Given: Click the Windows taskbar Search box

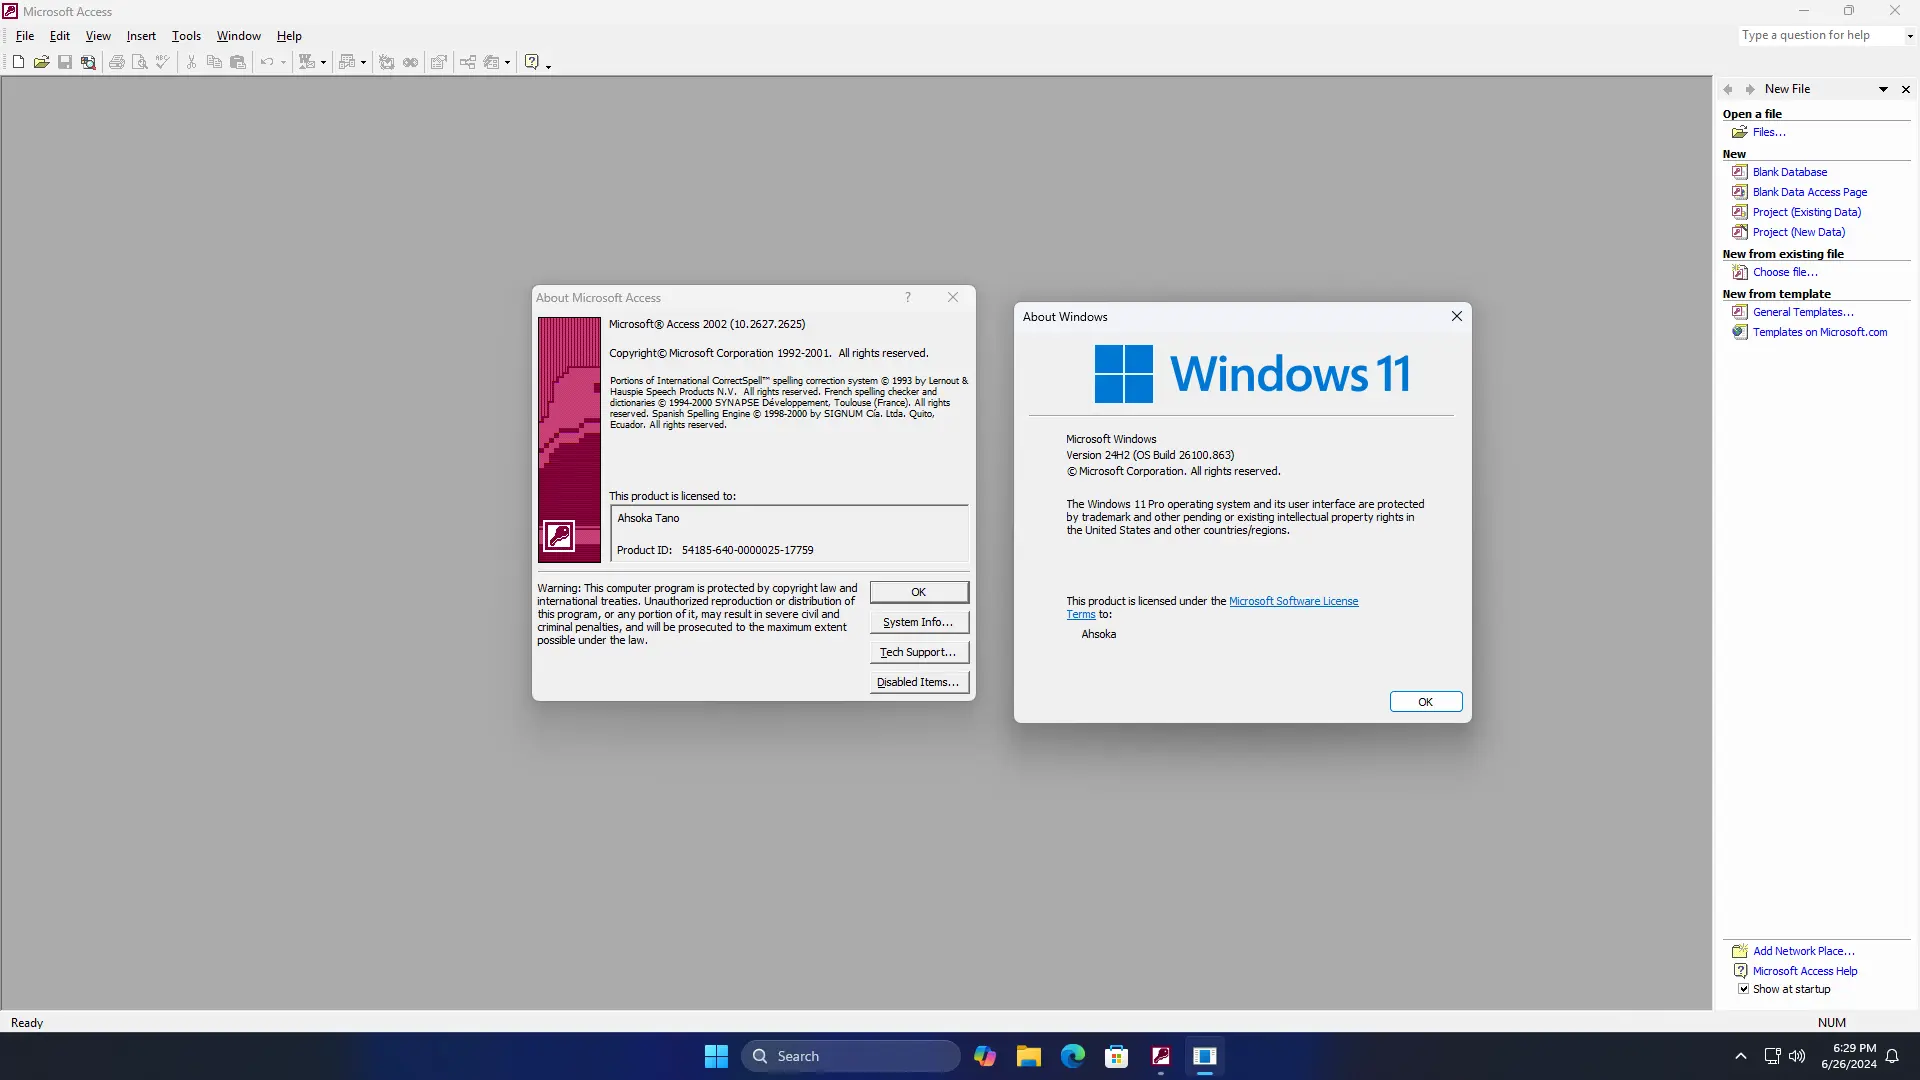Looking at the screenshot, I should 851,1056.
